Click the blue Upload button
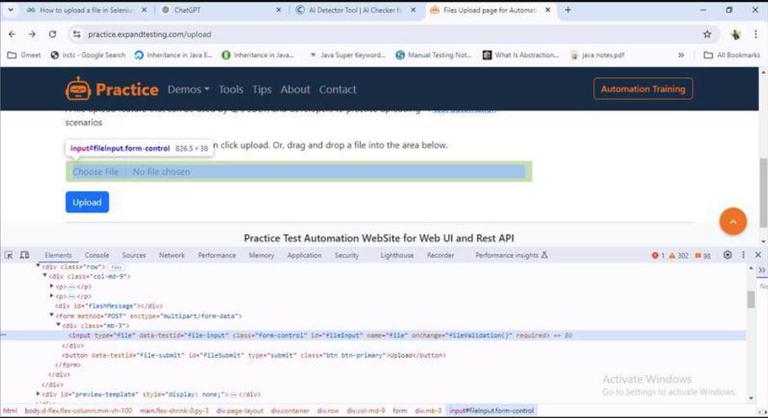This screenshot has height=418, width=768. click(x=87, y=202)
